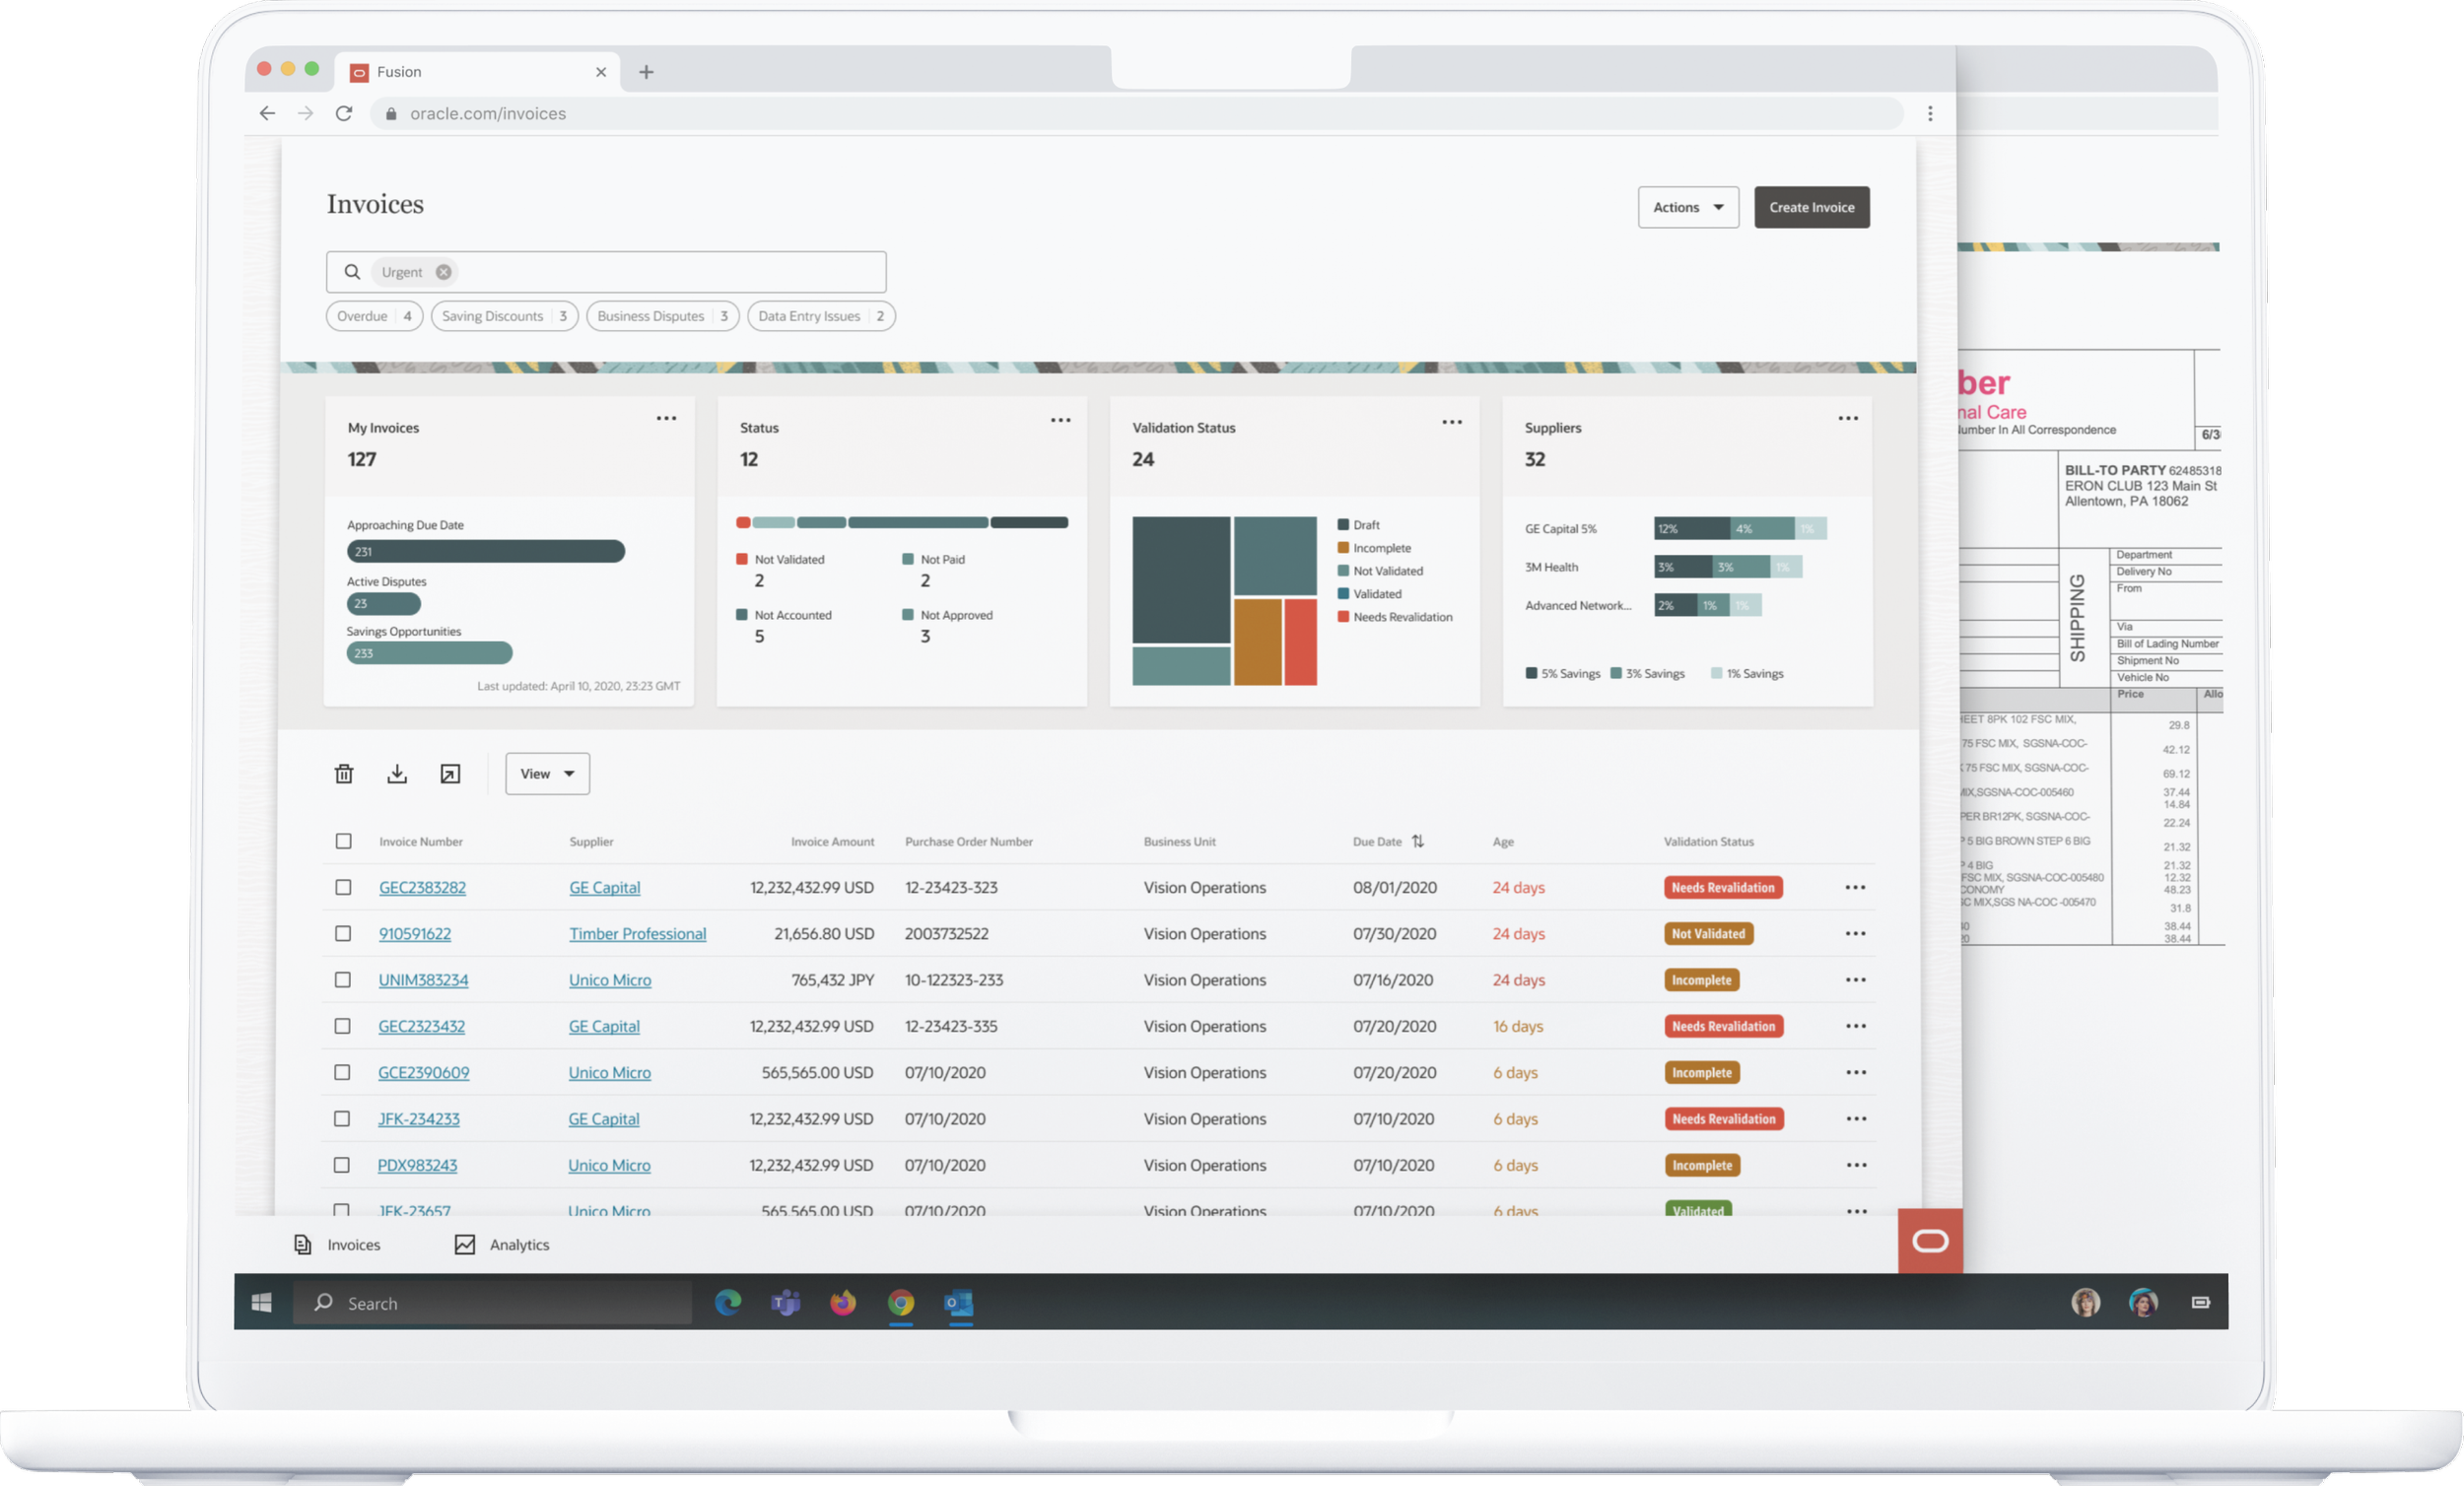Viewport: 2464px width, 1486px height.
Task: Sort by Due Date arrows icon
Action: point(1417,841)
